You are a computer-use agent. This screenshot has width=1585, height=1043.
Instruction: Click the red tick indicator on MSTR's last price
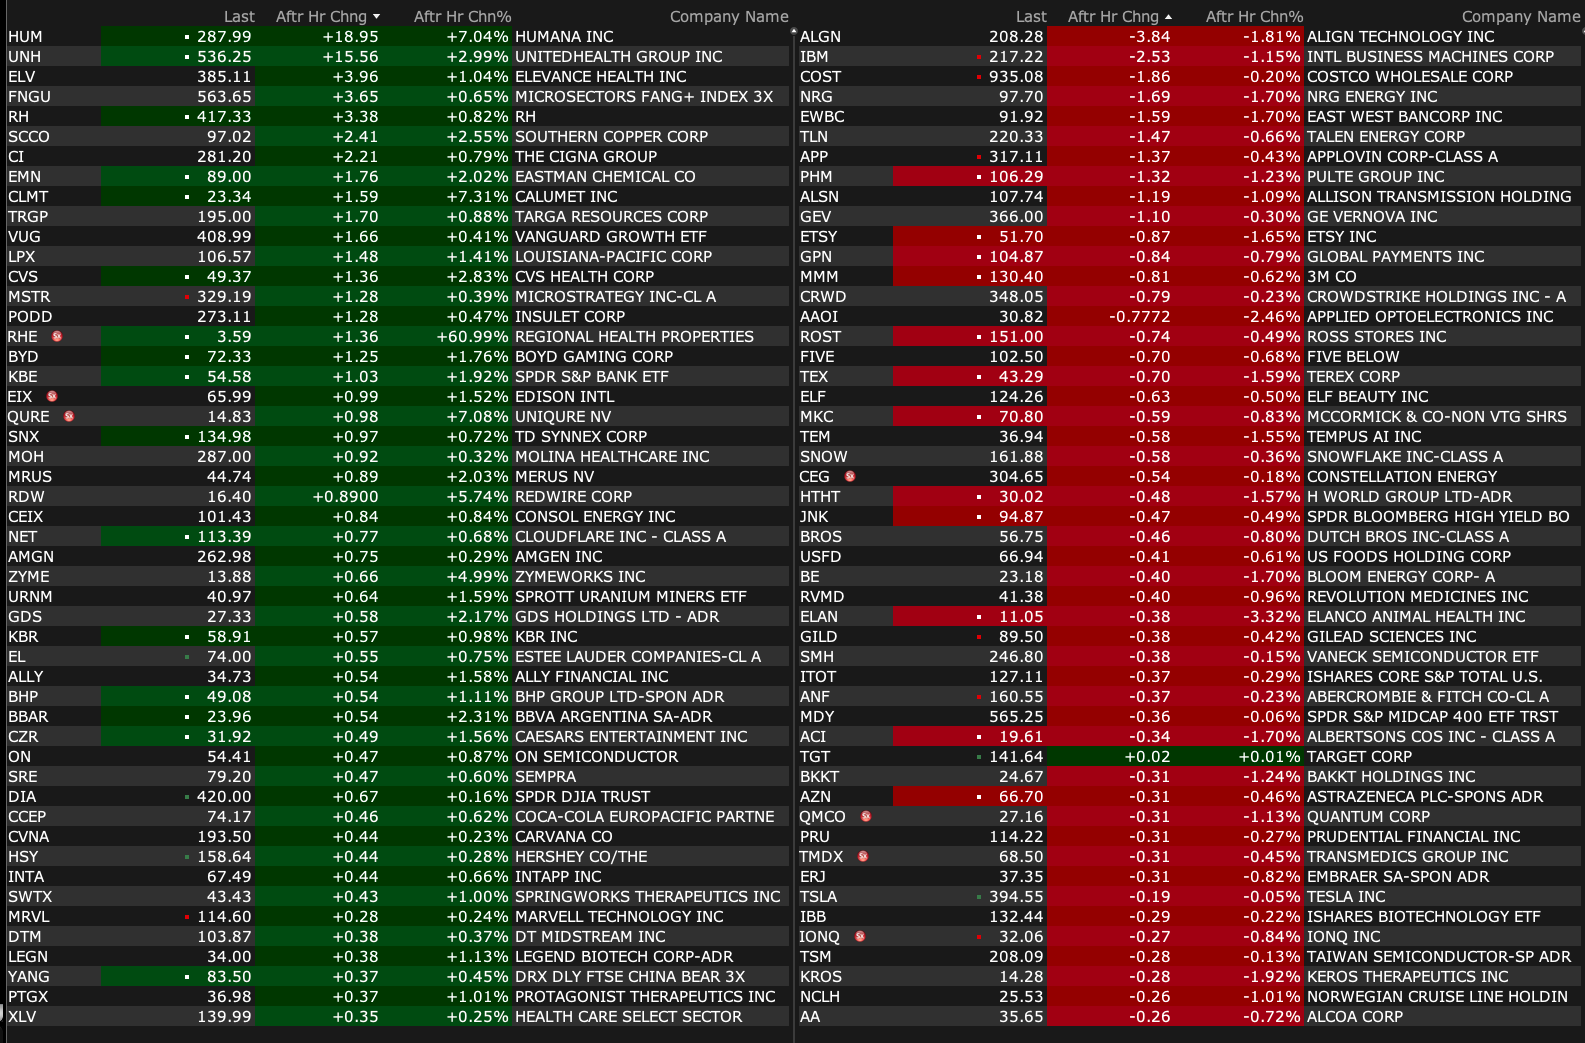pyautogui.click(x=187, y=297)
